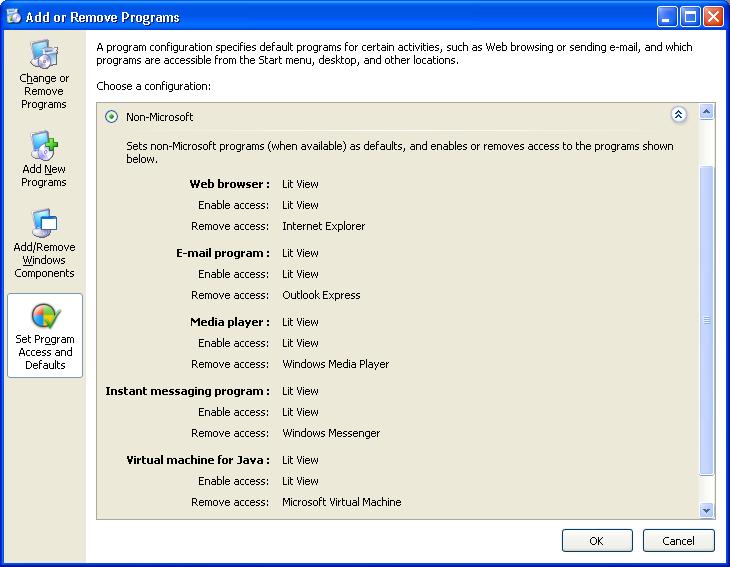Click 'Lit View' beside Web browser heading

[300, 184]
